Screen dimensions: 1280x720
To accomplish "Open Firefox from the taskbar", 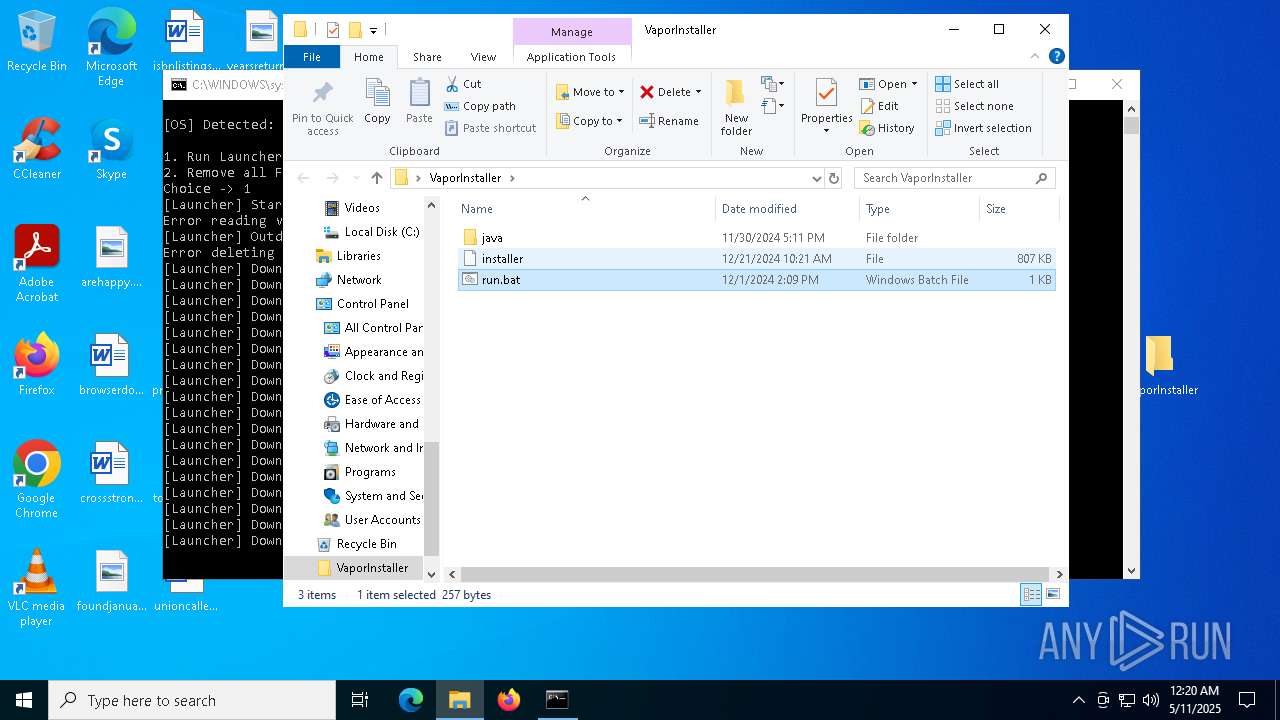I will pyautogui.click(x=508, y=700).
